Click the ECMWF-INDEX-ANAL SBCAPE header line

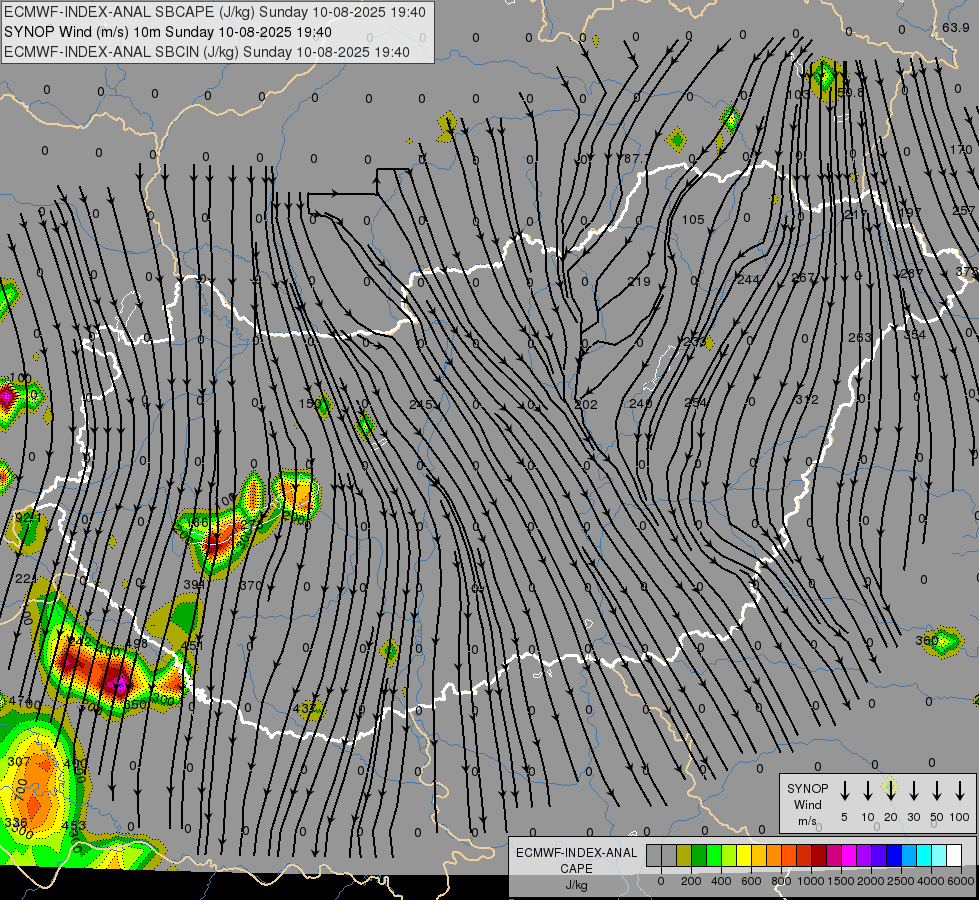tap(215, 12)
